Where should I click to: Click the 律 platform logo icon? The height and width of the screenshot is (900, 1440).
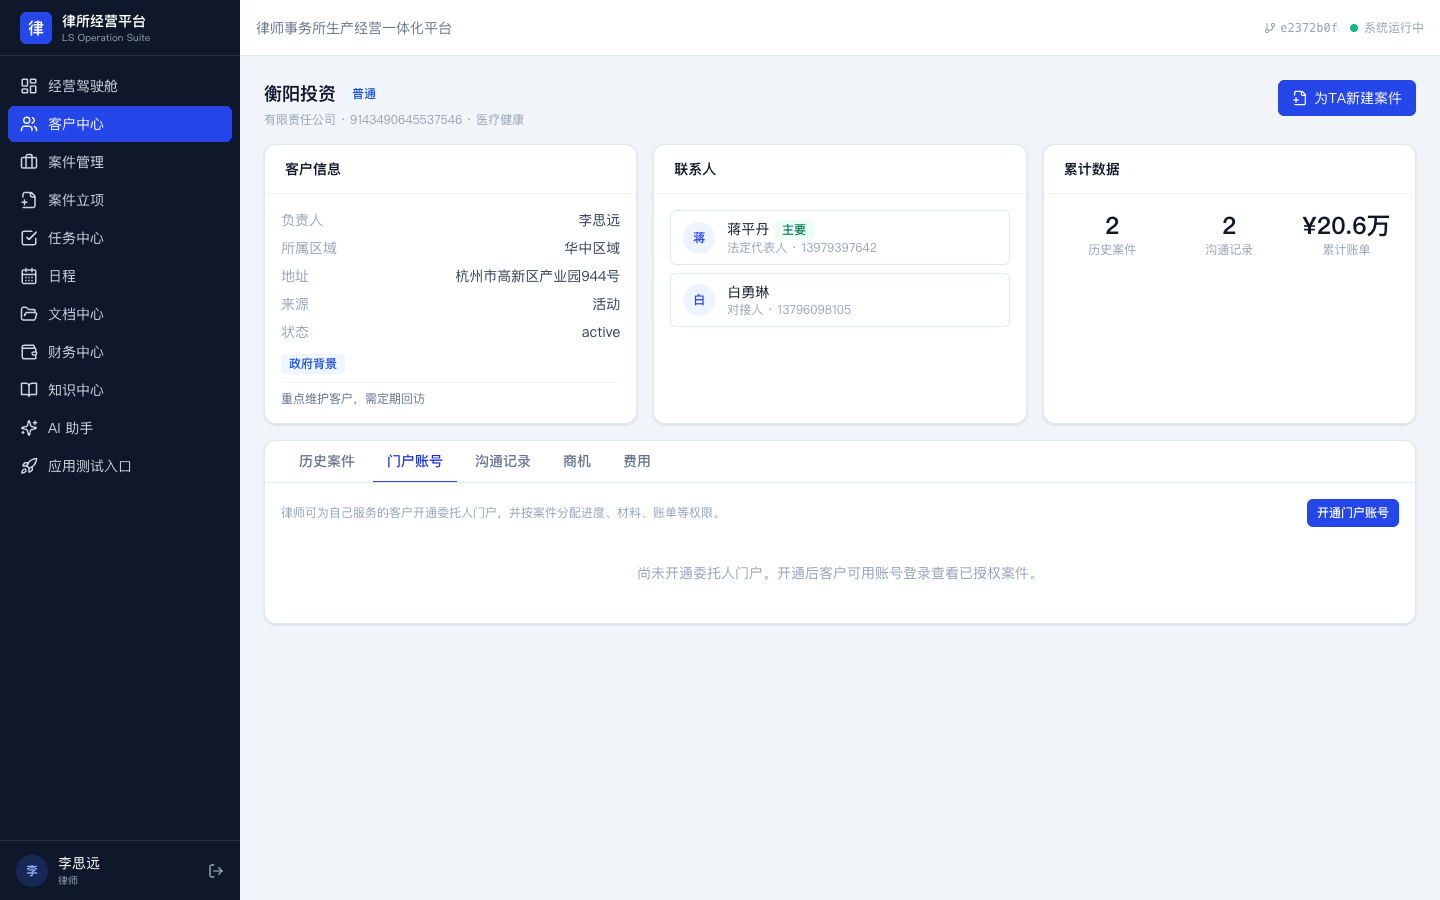[36, 28]
